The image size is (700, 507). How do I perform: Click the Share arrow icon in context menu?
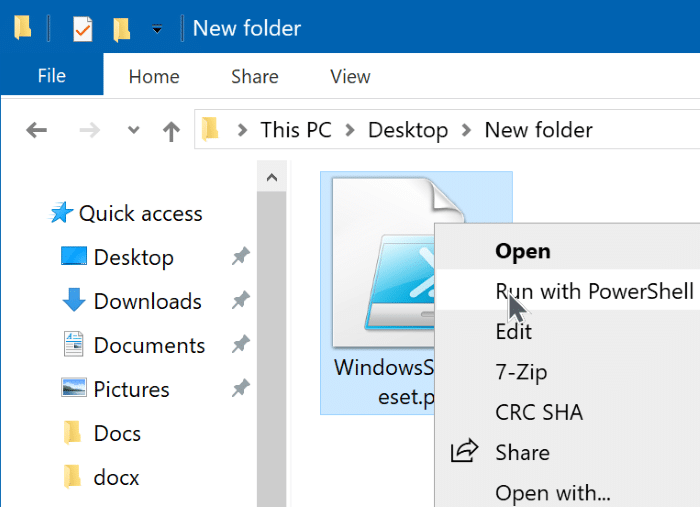tap(464, 451)
